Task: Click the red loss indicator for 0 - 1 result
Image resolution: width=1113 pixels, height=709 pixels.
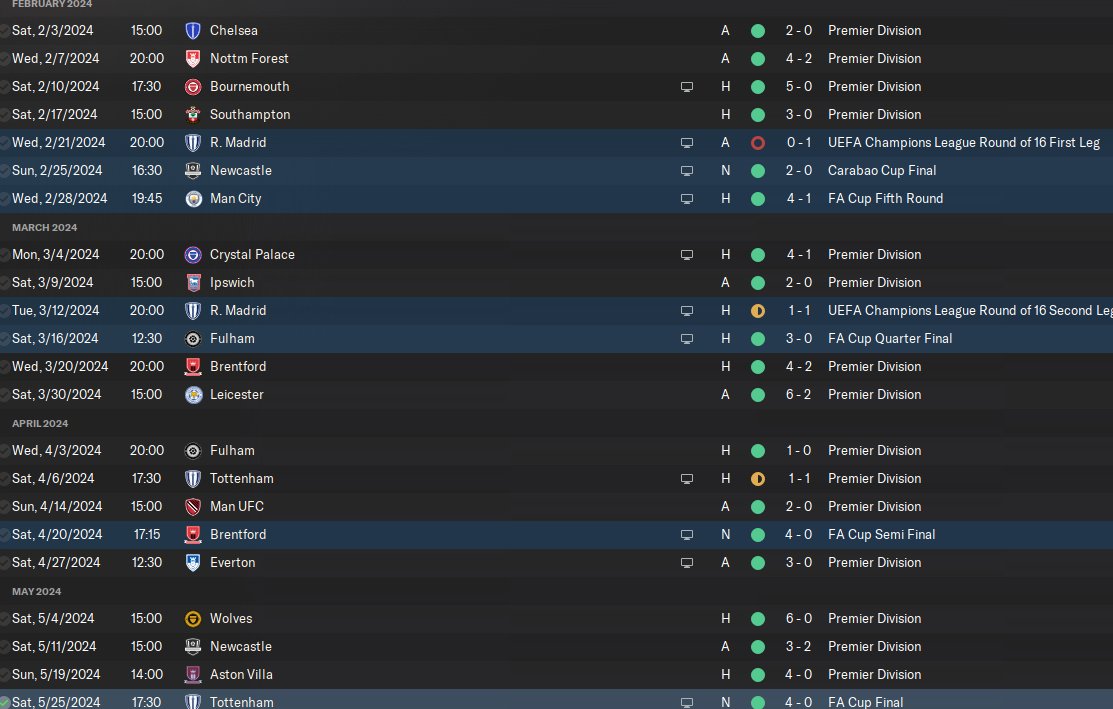Action: pos(758,143)
